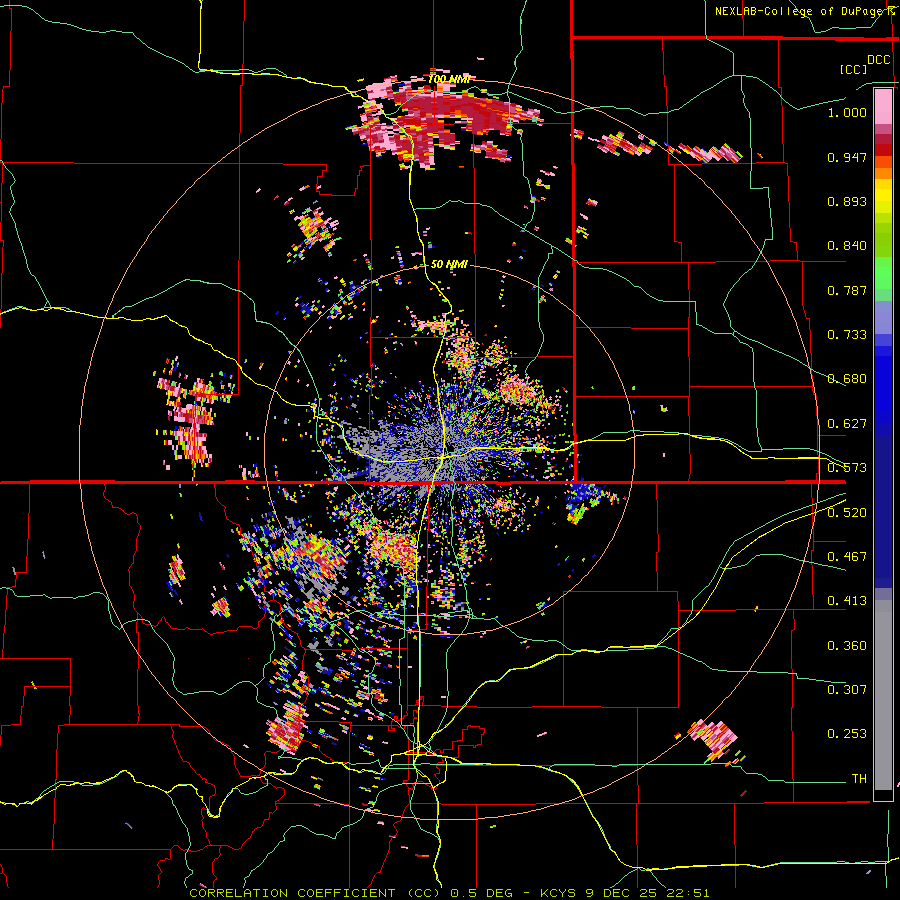This screenshot has height=900, width=900.
Task: Select the 0.307 legend value
Action: pyautogui.click(x=847, y=690)
